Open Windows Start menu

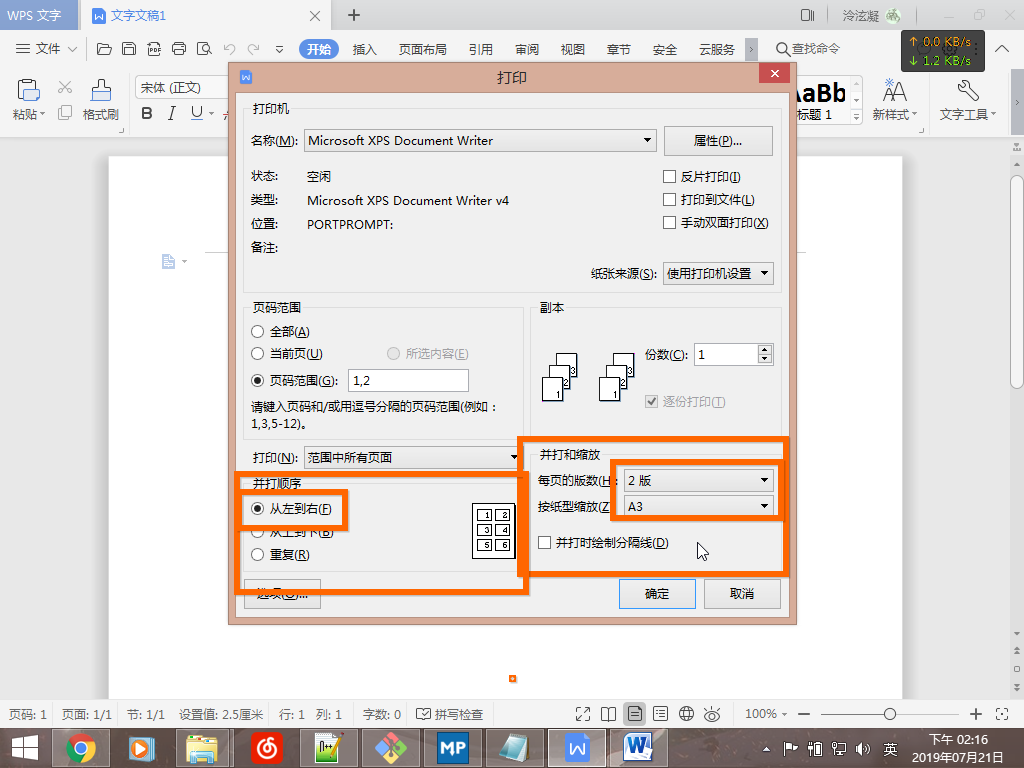pyautogui.click(x=25, y=748)
